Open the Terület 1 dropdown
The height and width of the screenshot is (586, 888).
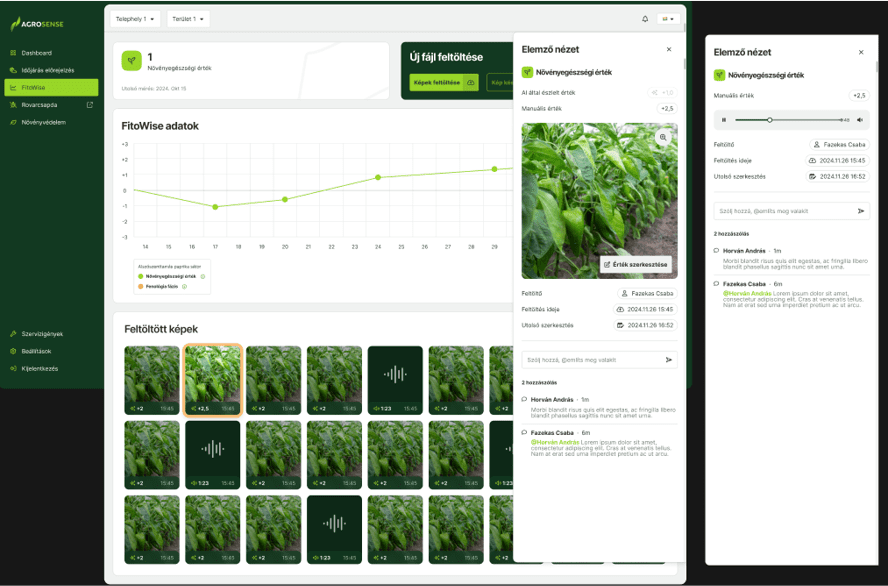(188, 19)
